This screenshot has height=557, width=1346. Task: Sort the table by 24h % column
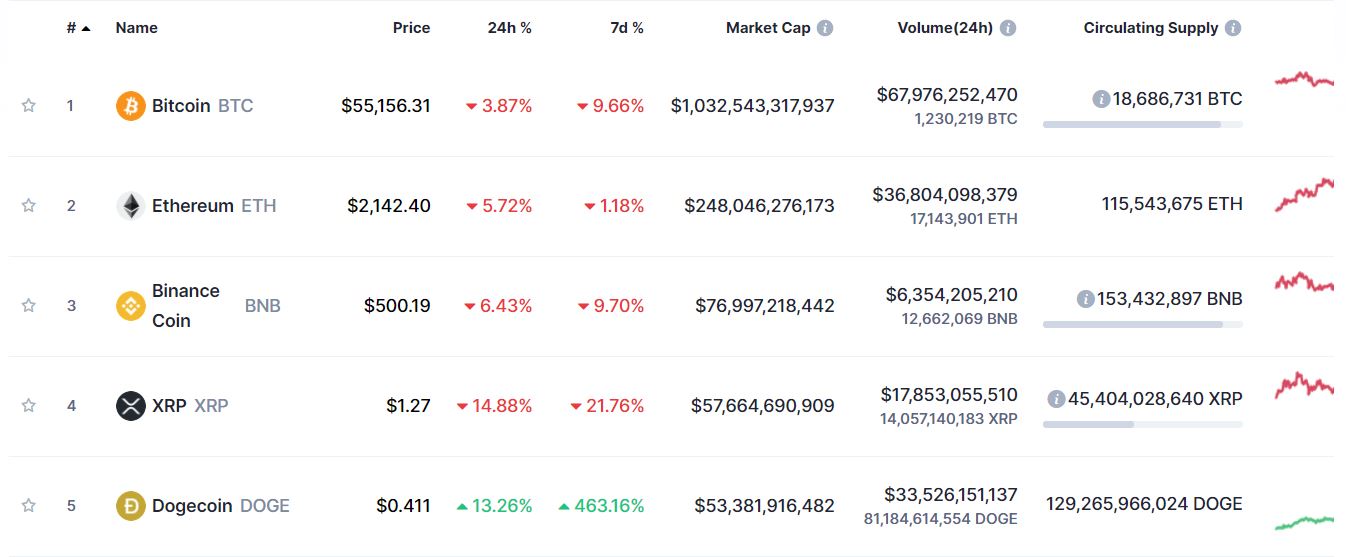click(x=509, y=28)
